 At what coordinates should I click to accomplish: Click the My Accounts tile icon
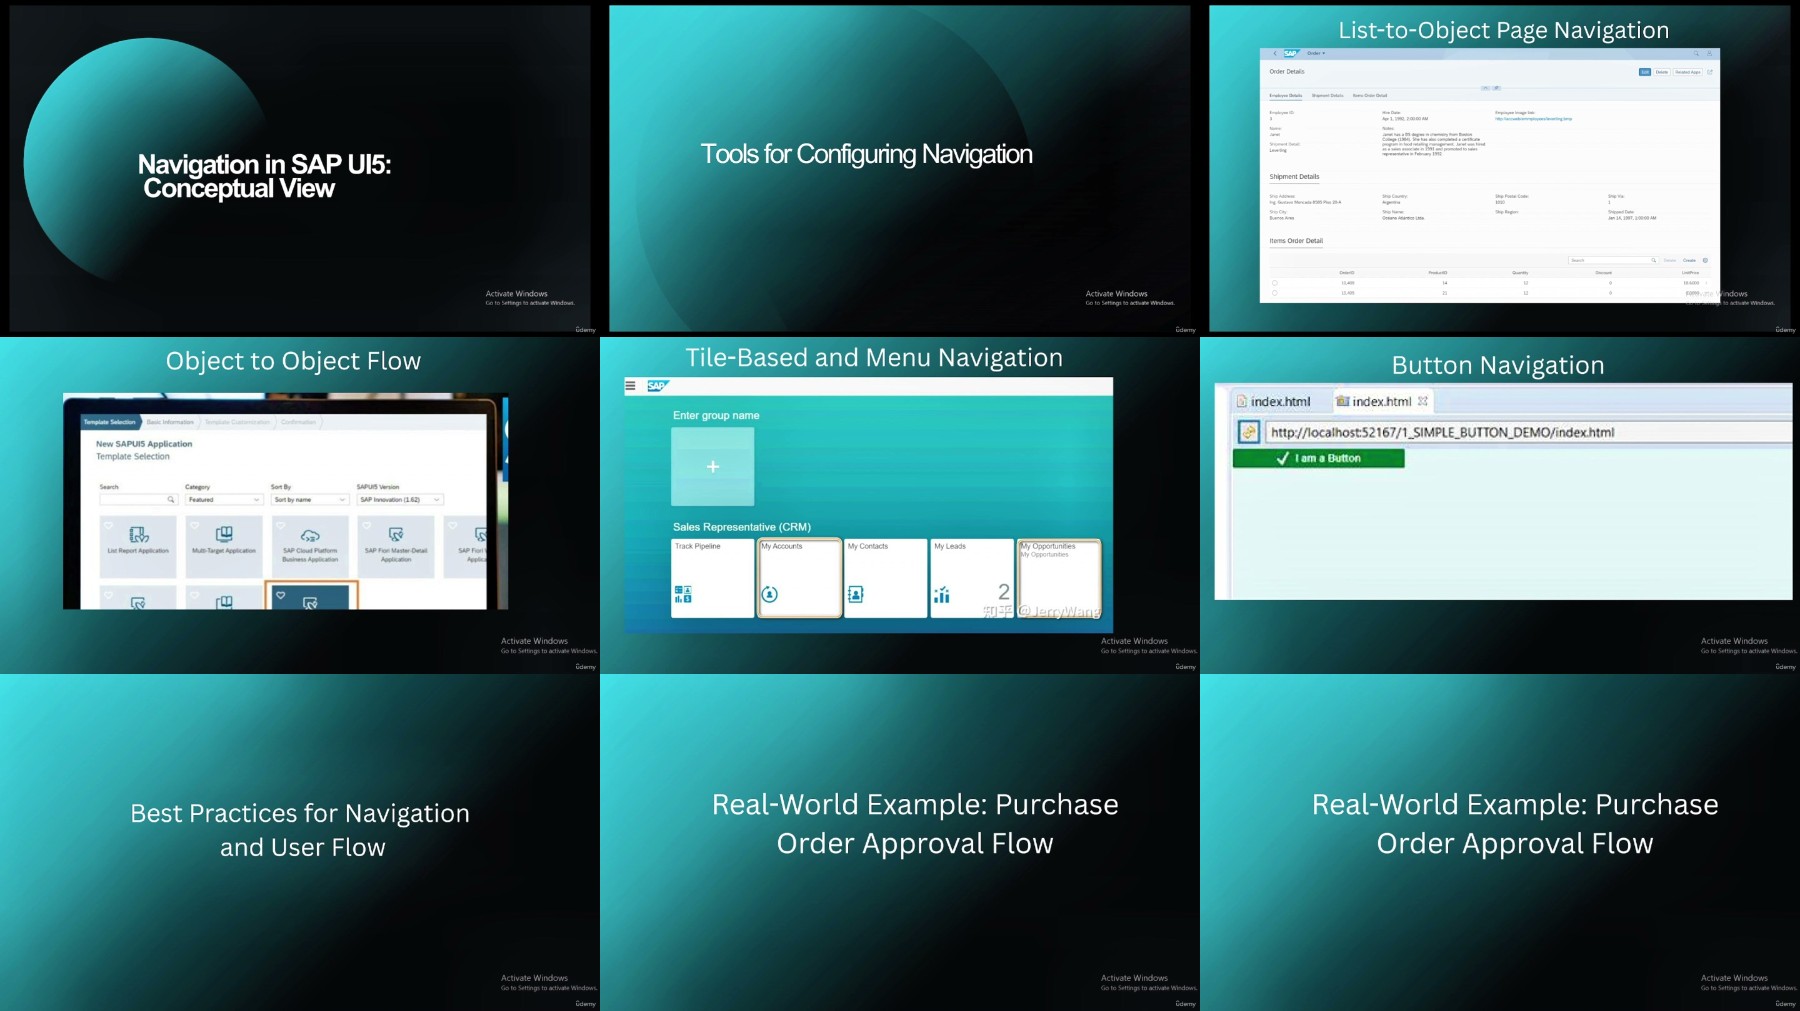pos(769,594)
